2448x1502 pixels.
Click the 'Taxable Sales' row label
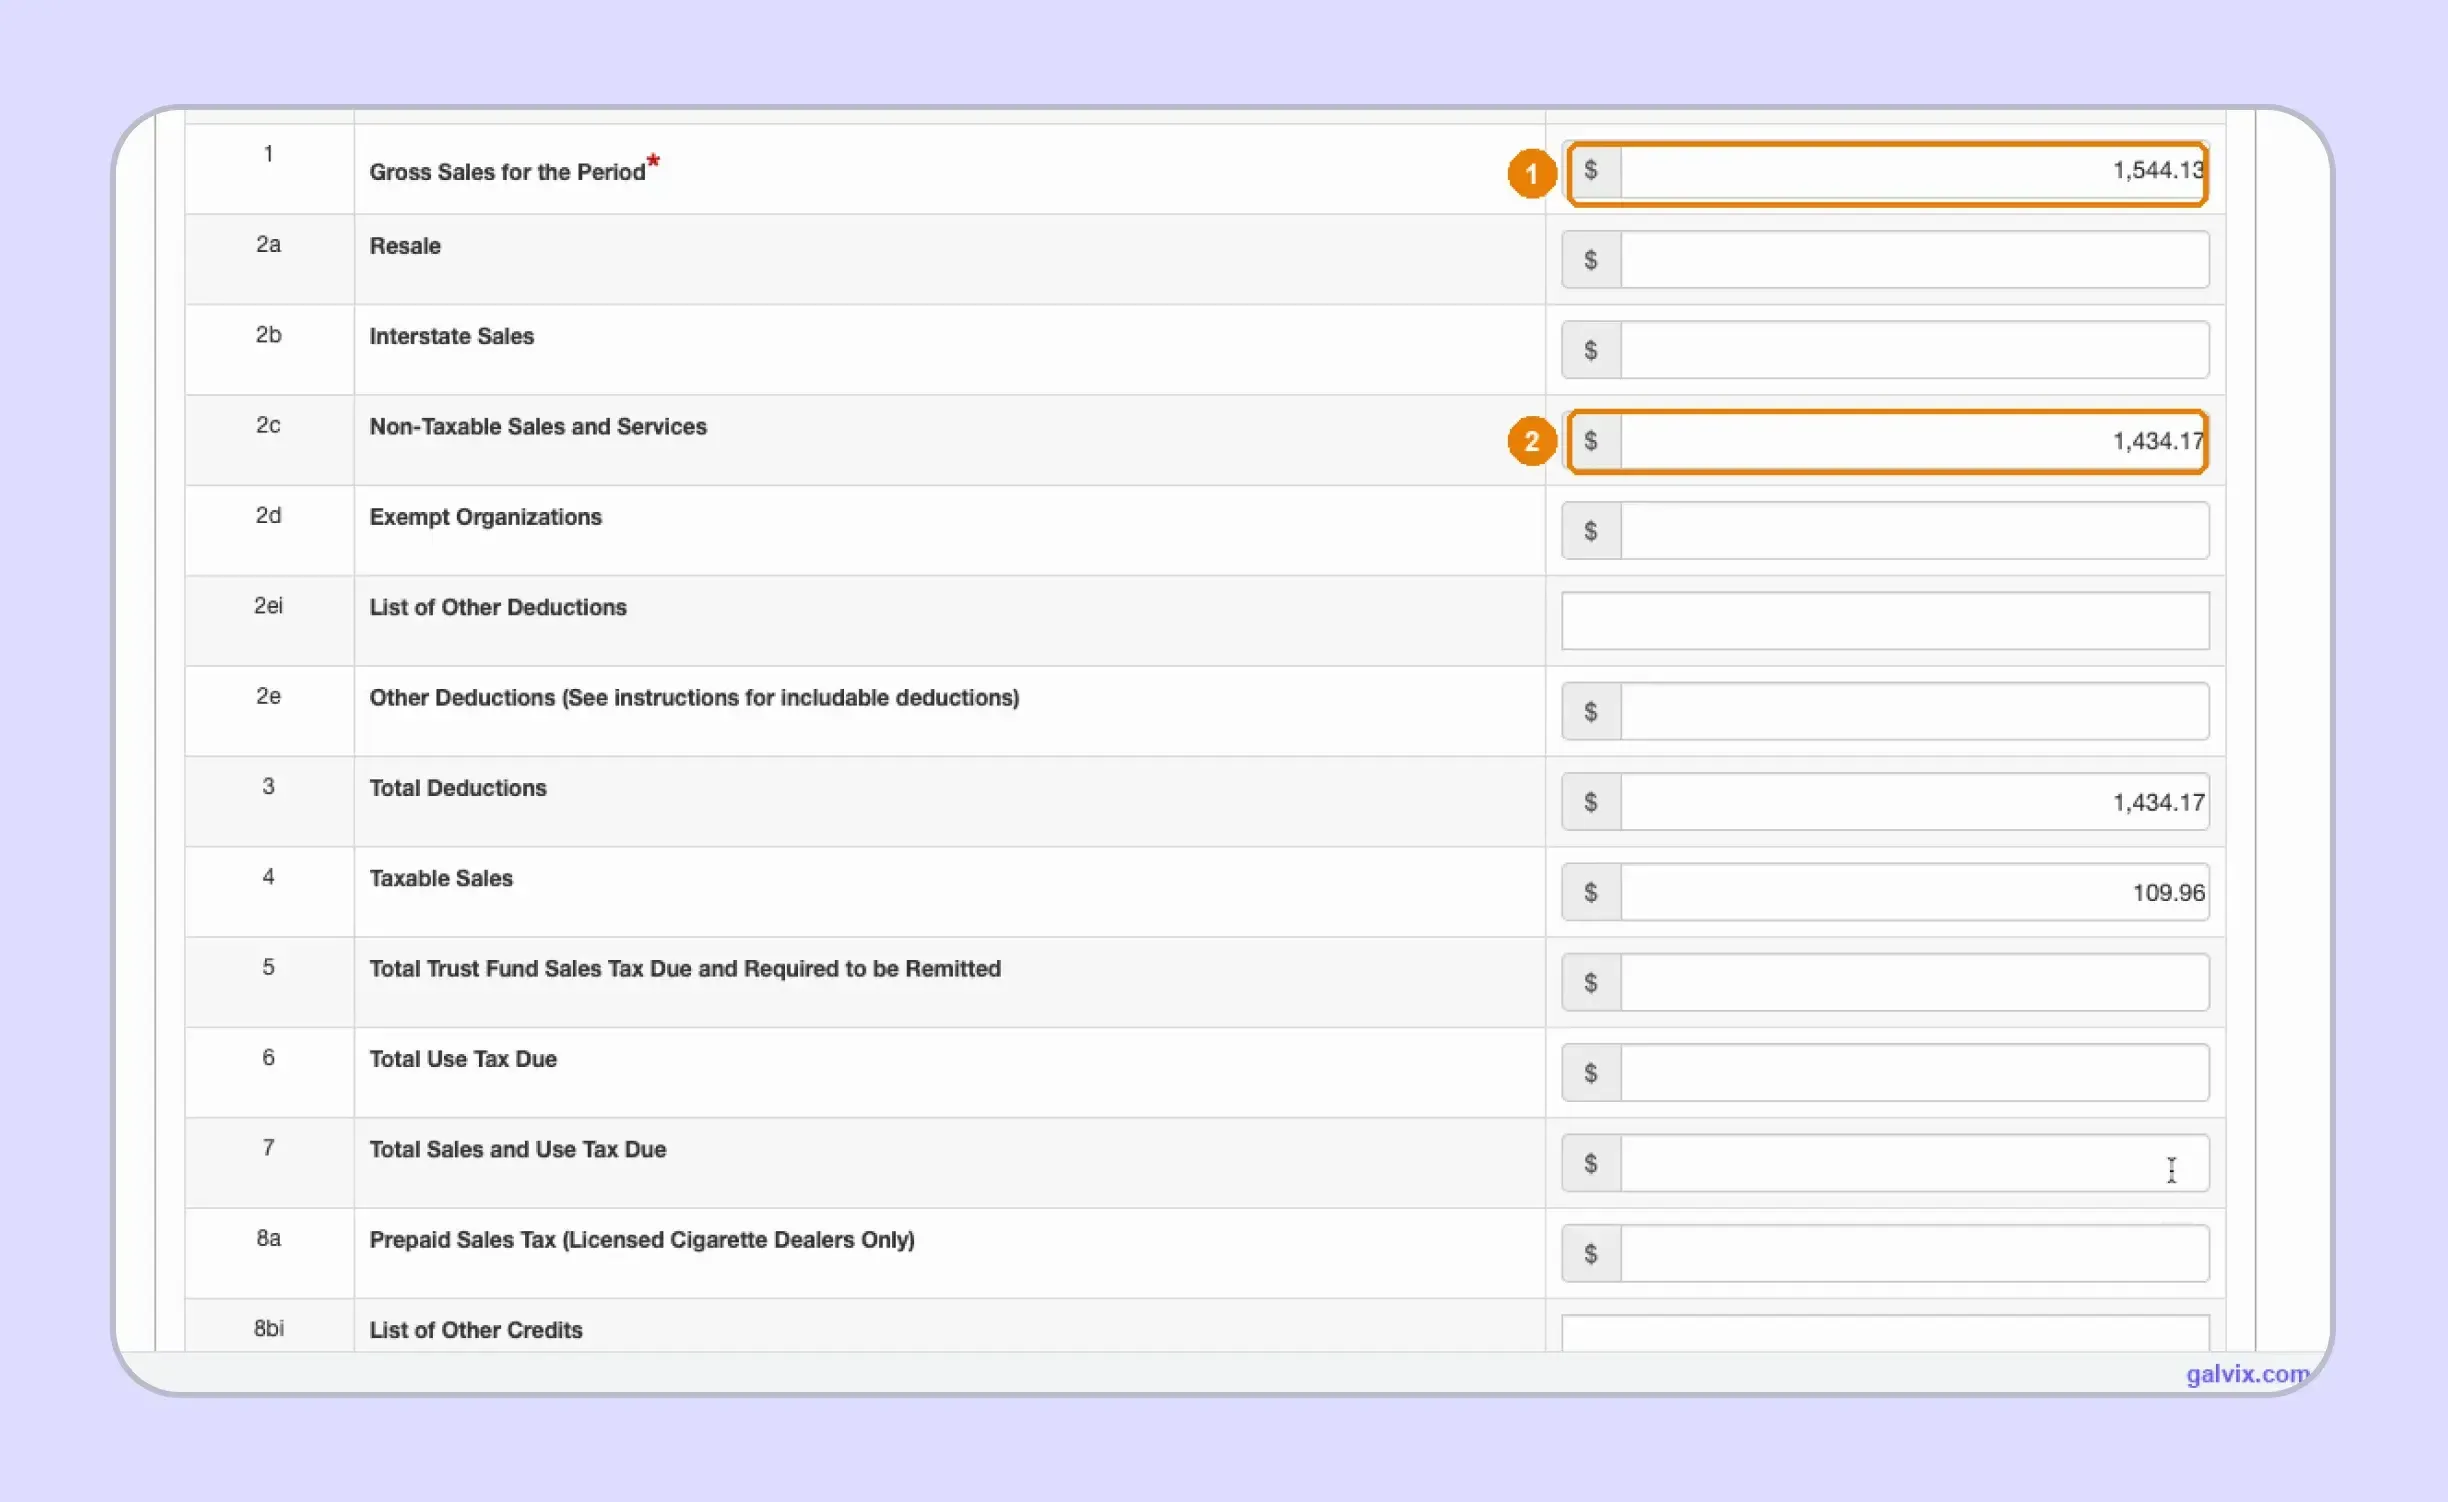pyautogui.click(x=441, y=878)
